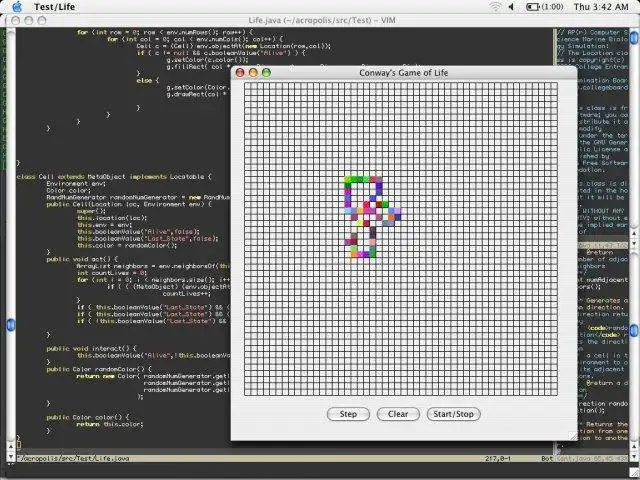The height and width of the screenshot is (480, 640).
Task: Click the resize grip of the Game of Life window
Action: click(x=573, y=436)
